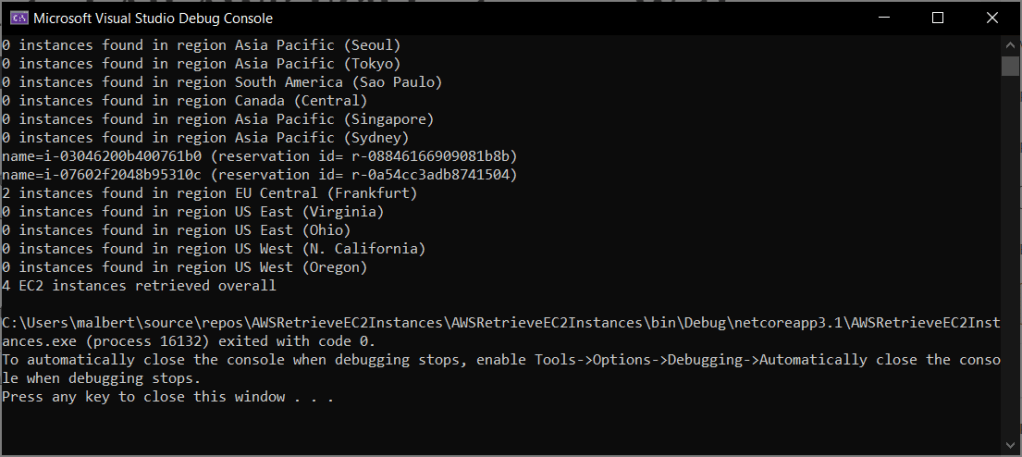
Task: Close the Debug Console window
Action: pyautogui.click(x=992, y=18)
